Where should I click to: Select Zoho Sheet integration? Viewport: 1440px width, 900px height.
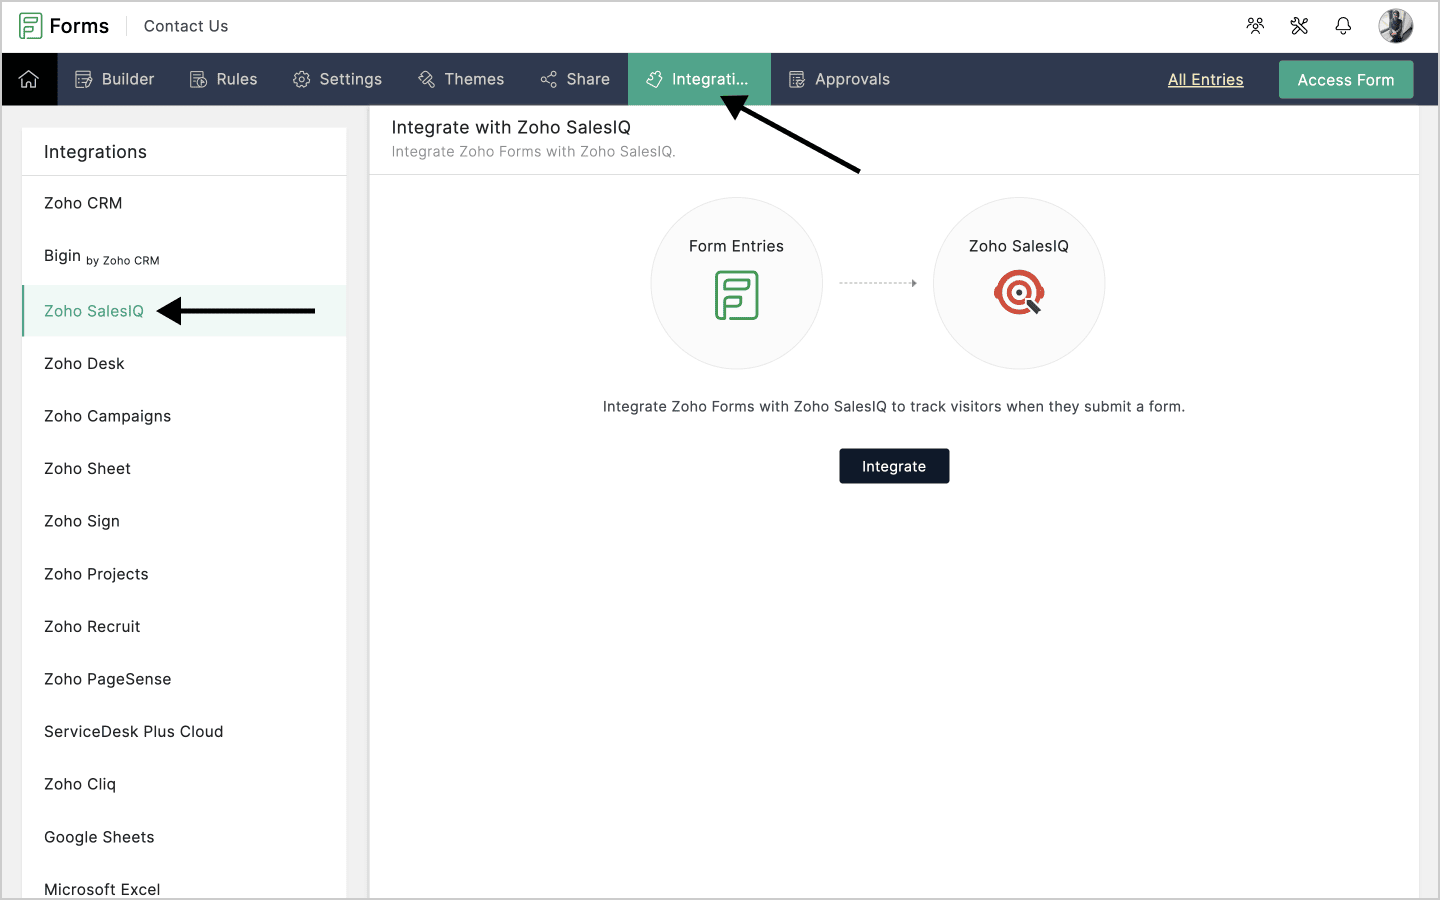[x=184, y=469]
